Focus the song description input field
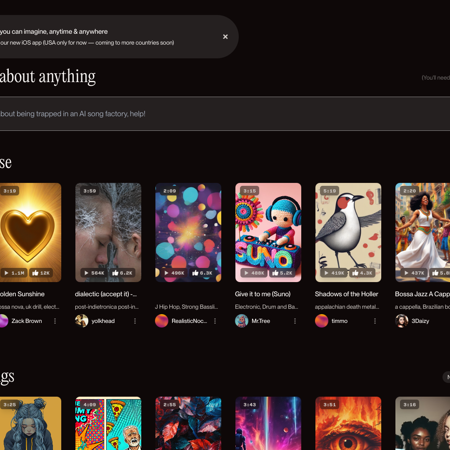This screenshot has height=450, width=450. pyautogui.click(x=225, y=114)
